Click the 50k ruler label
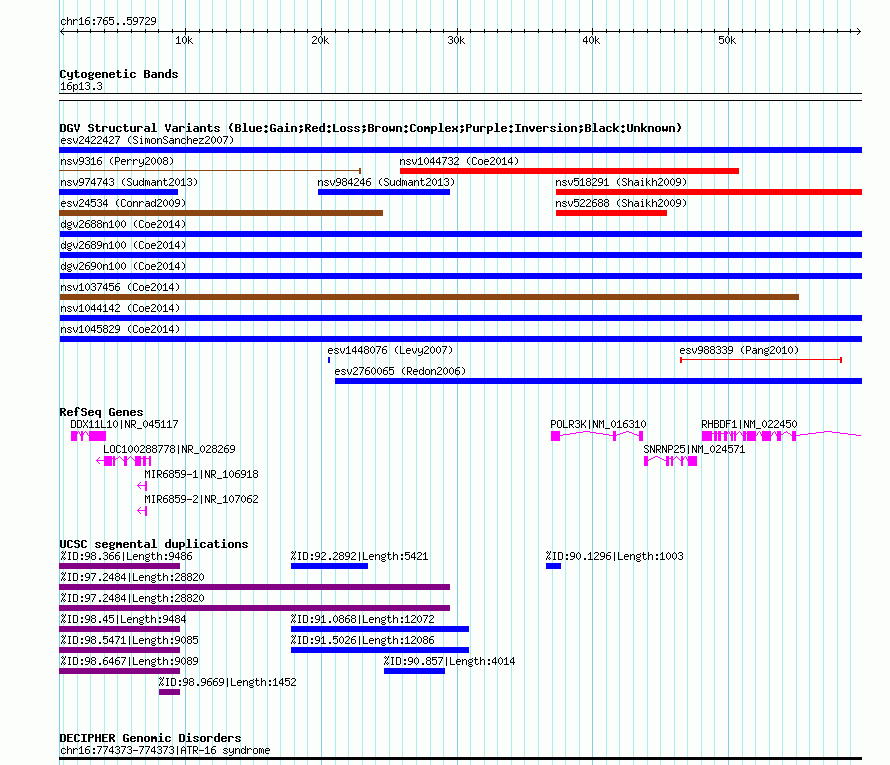 727,40
